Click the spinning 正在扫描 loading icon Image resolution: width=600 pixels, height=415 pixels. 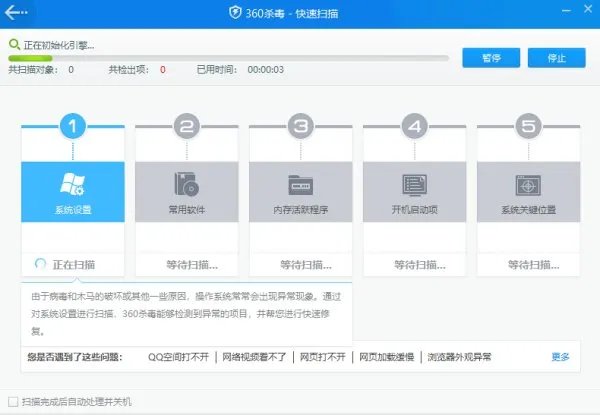tap(40, 264)
